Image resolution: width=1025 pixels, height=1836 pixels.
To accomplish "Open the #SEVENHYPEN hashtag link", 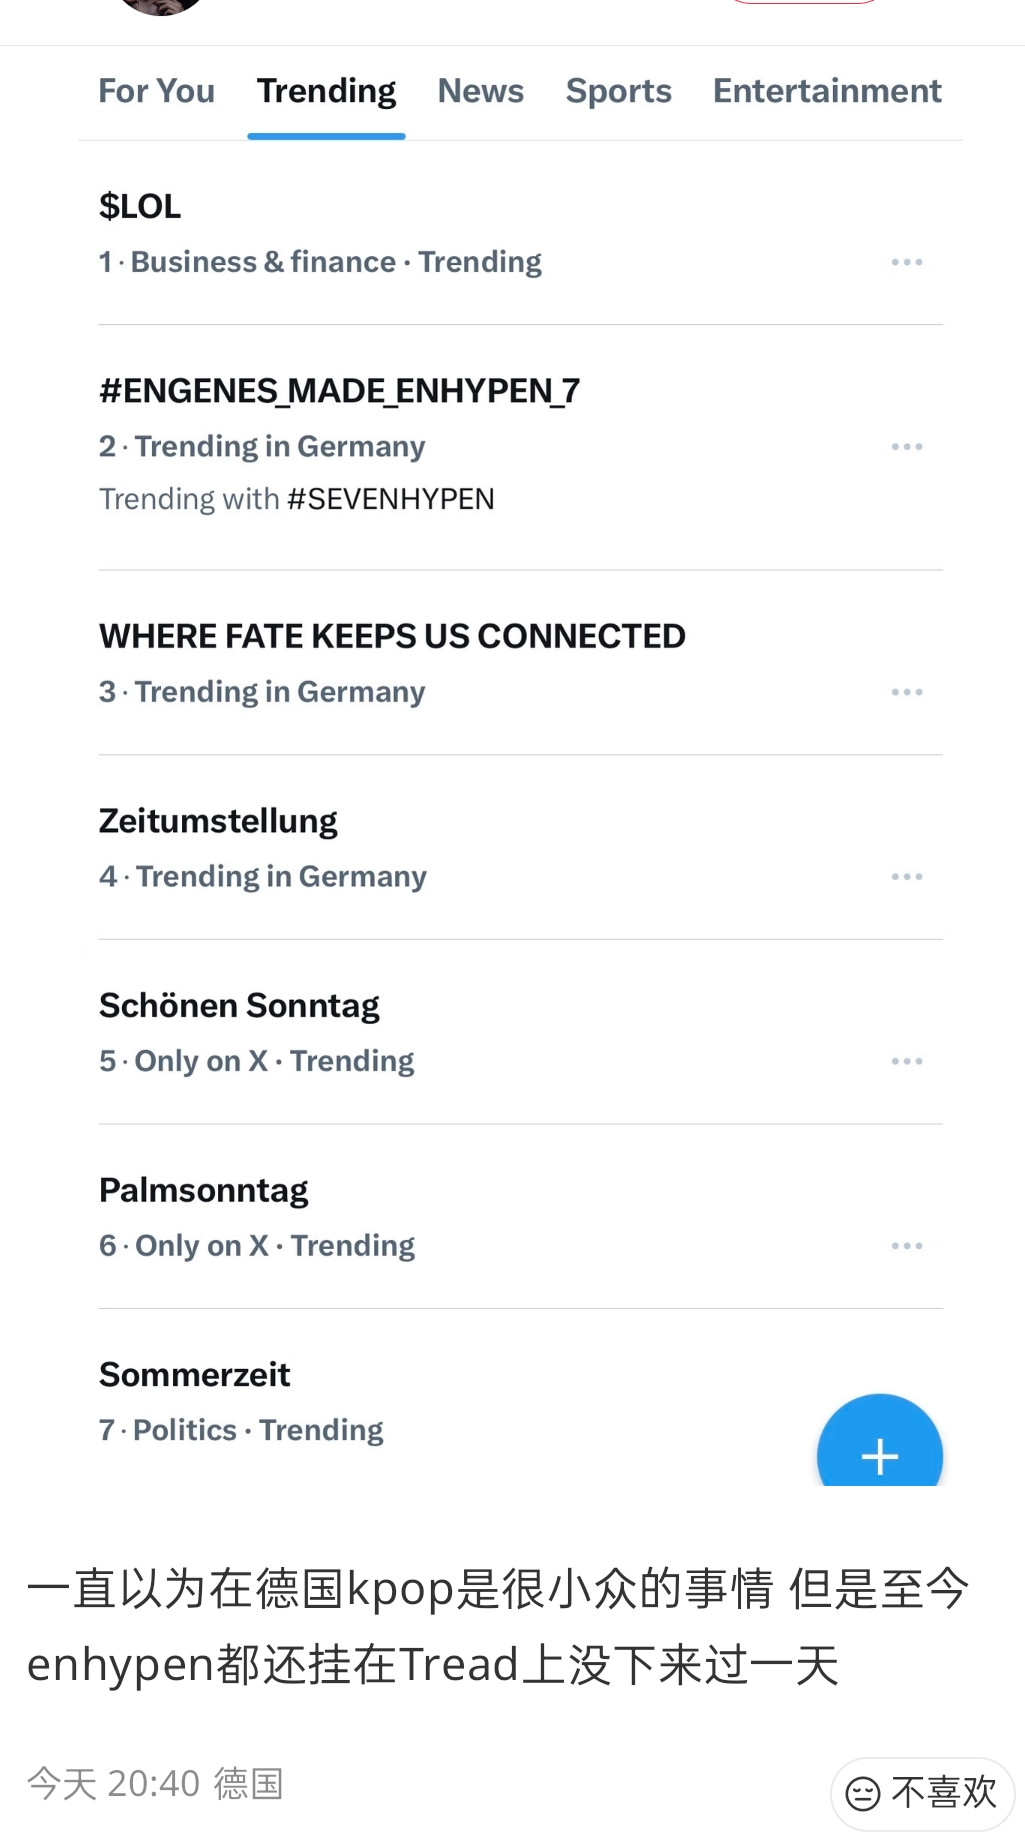I will [x=391, y=499].
